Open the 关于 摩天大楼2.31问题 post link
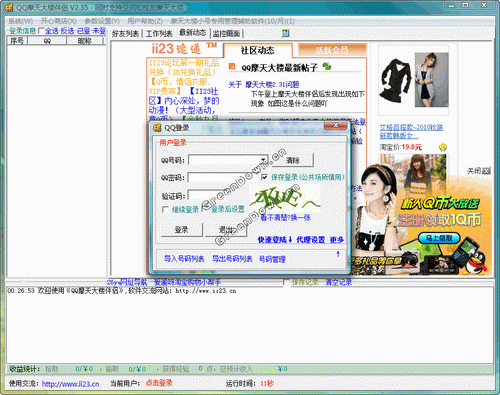 (x=264, y=85)
